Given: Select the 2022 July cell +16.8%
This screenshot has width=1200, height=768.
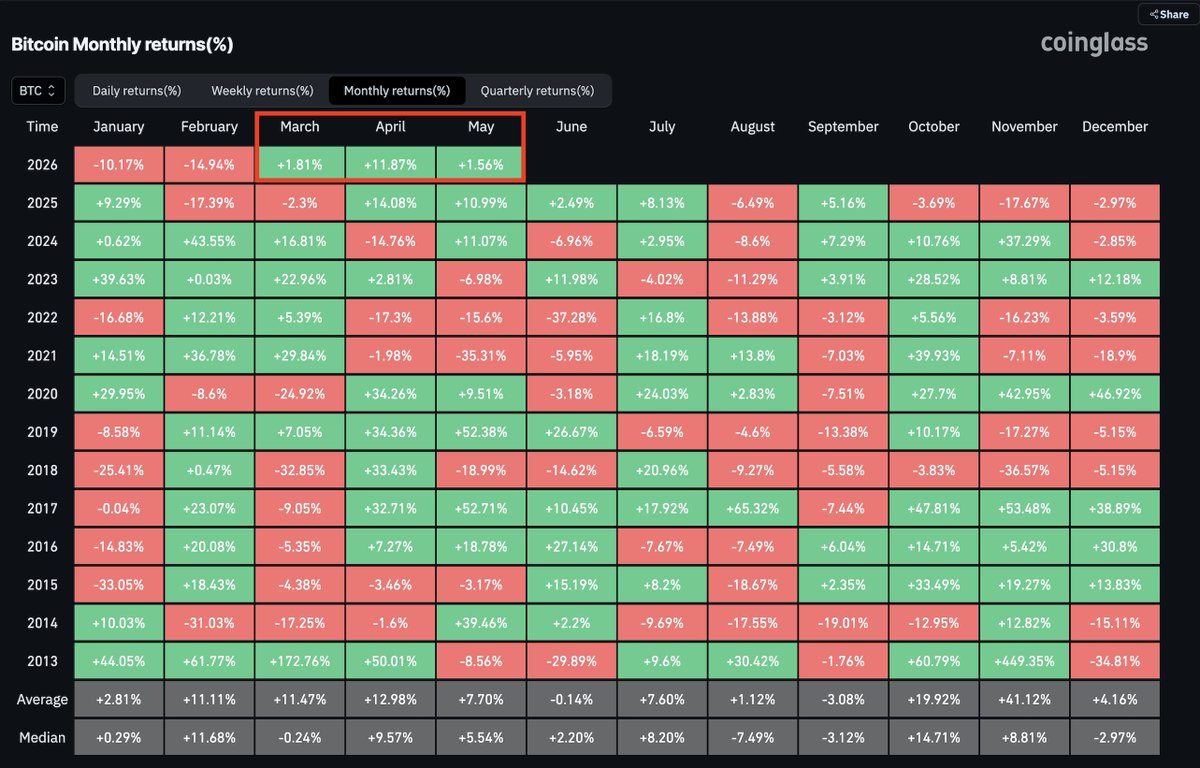Looking at the screenshot, I should pos(662,318).
